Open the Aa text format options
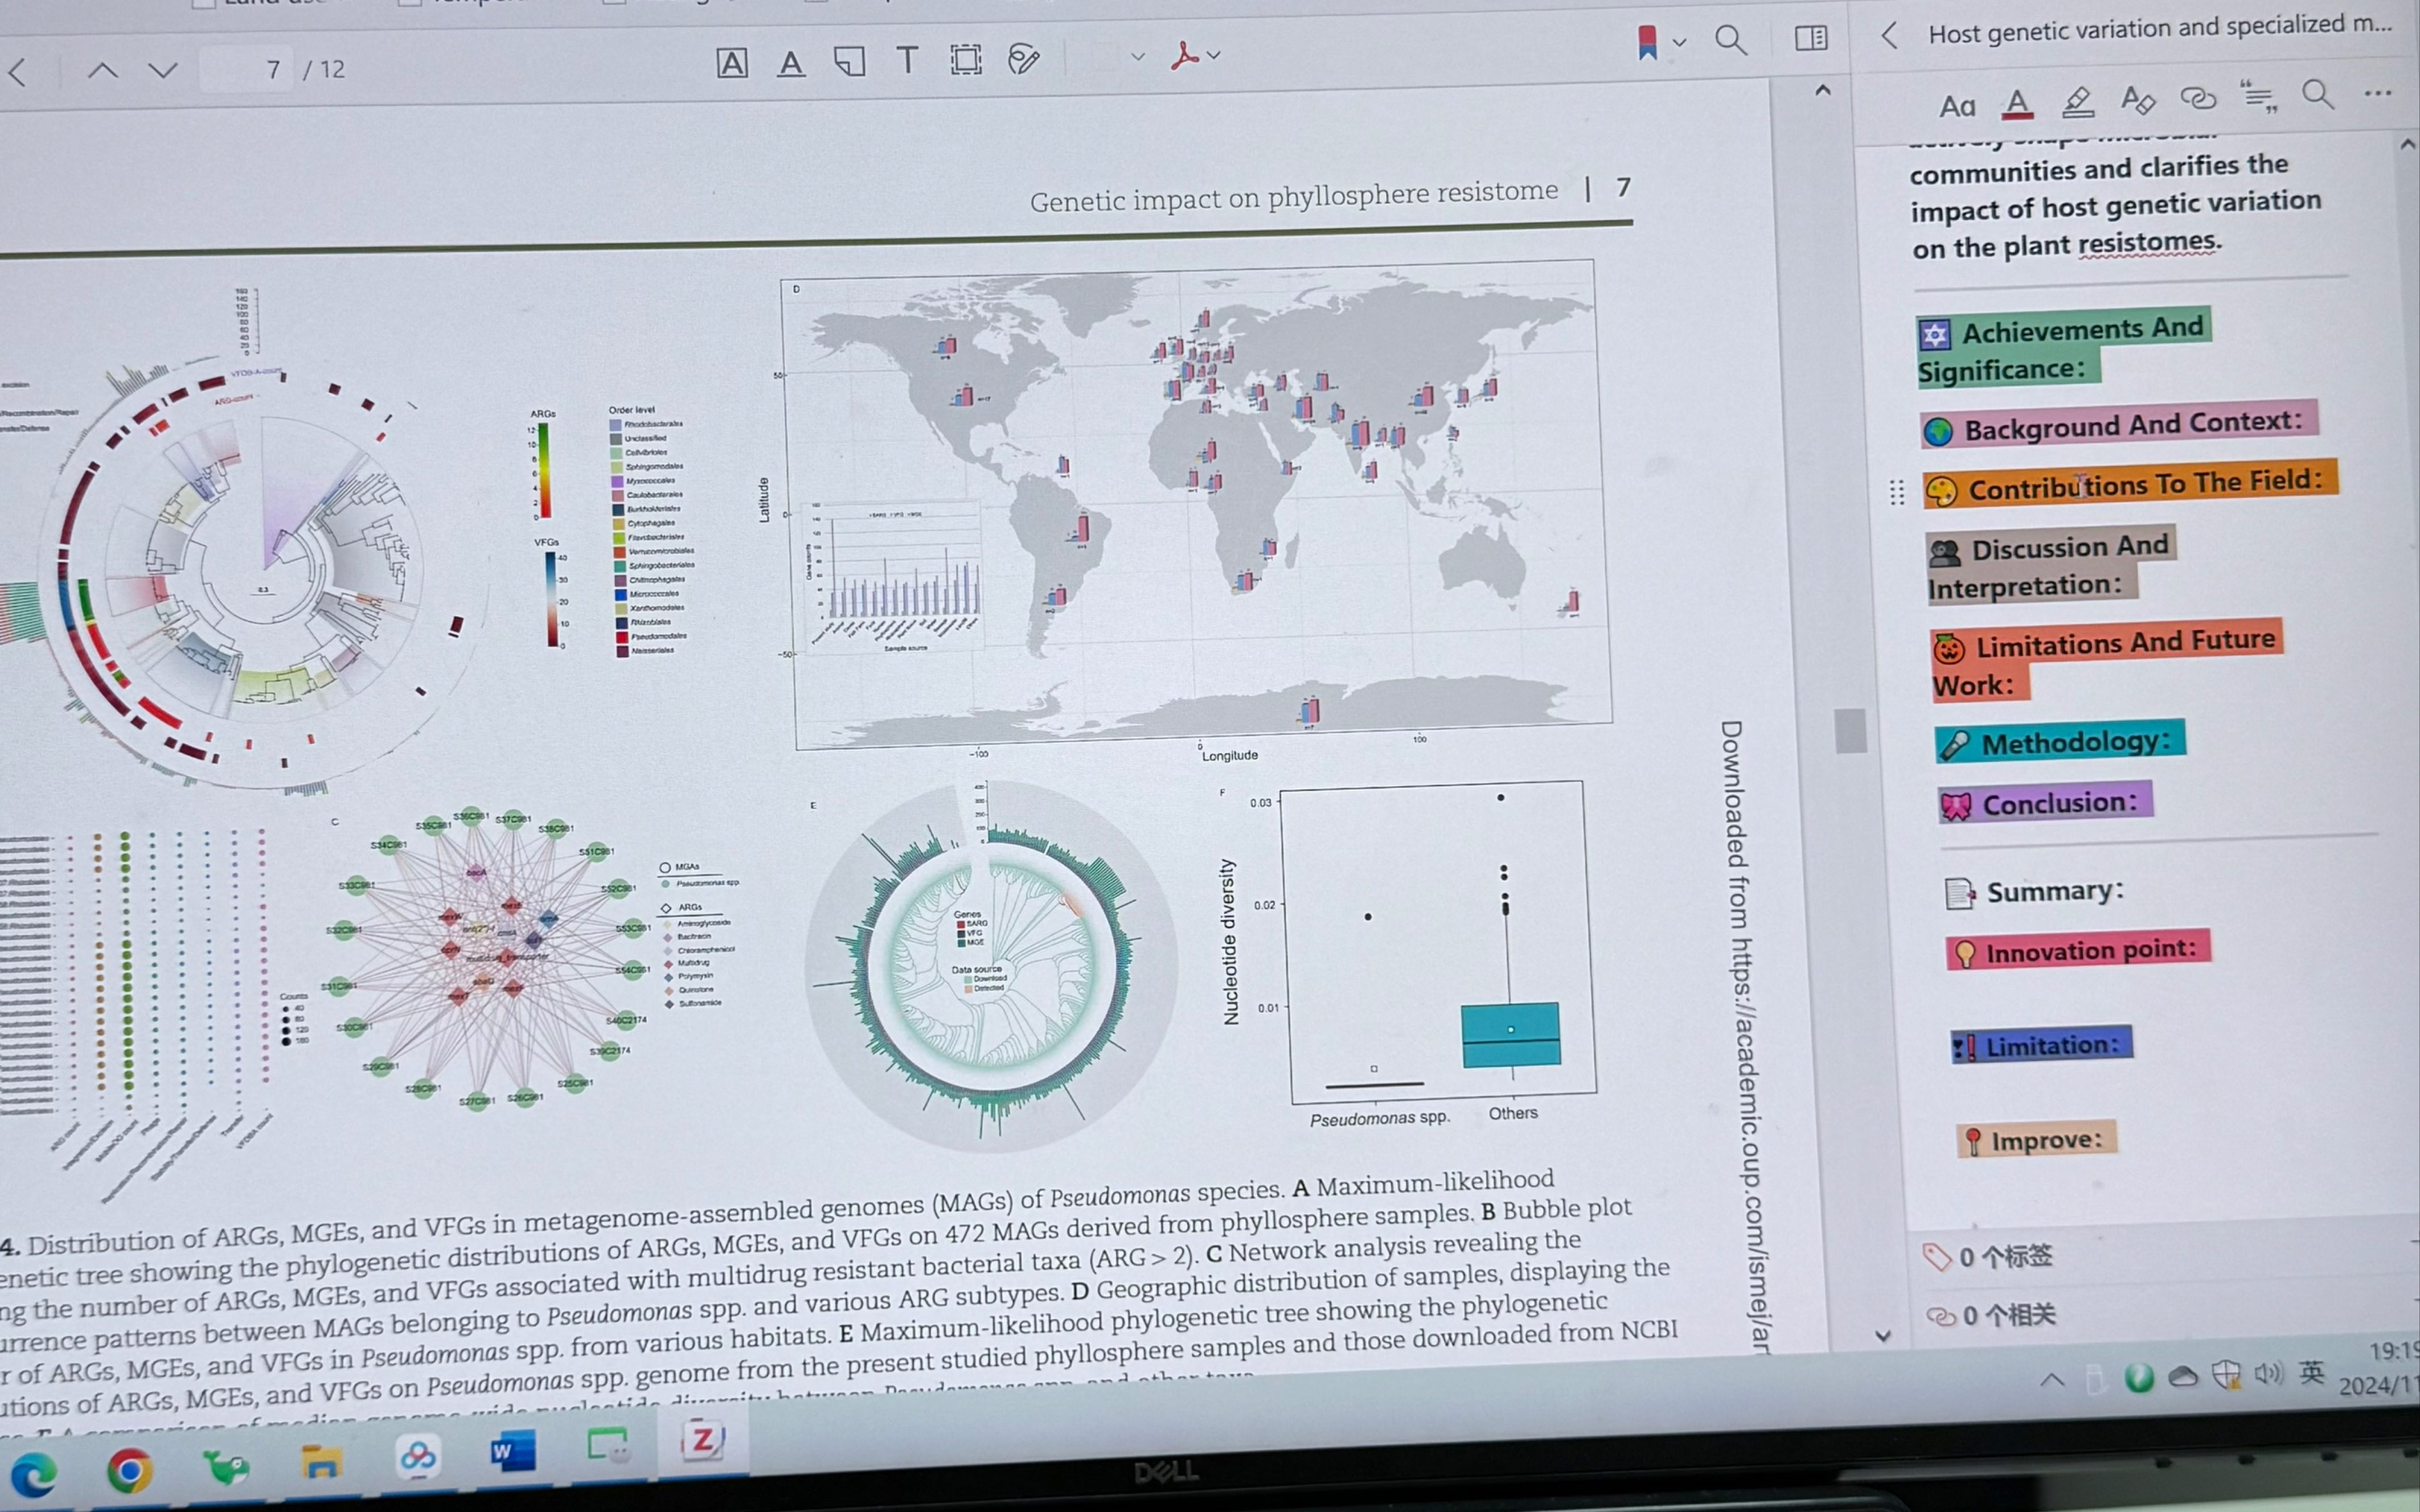 (1957, 106)
